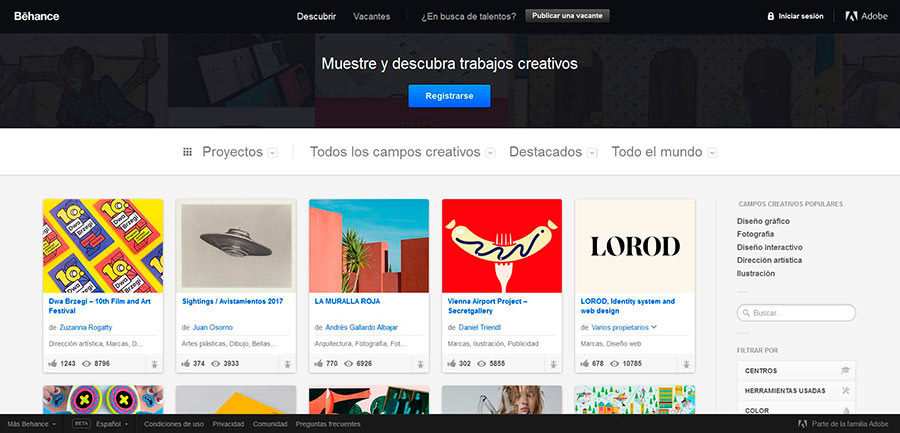Open Sightings / Avistamientos 2017 title link
900x433 pixels.
tap(232, 301)
